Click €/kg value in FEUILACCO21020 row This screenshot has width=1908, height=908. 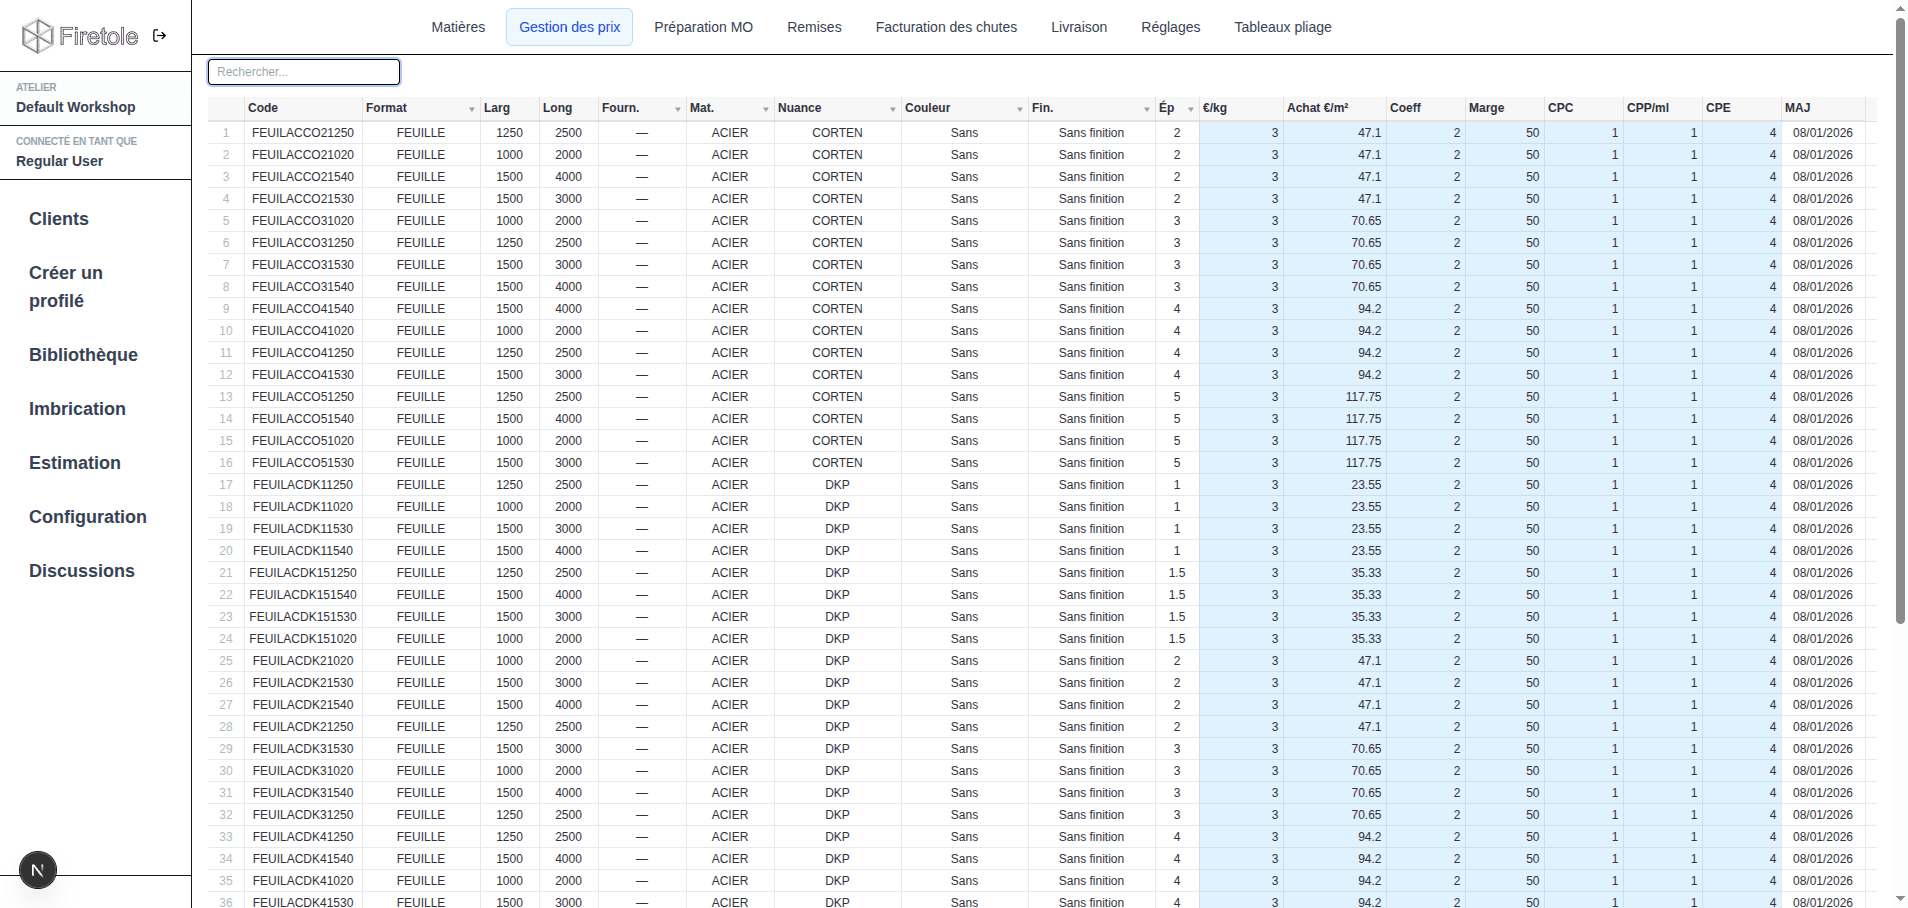pyautogui.click(x=1241, y=155)
